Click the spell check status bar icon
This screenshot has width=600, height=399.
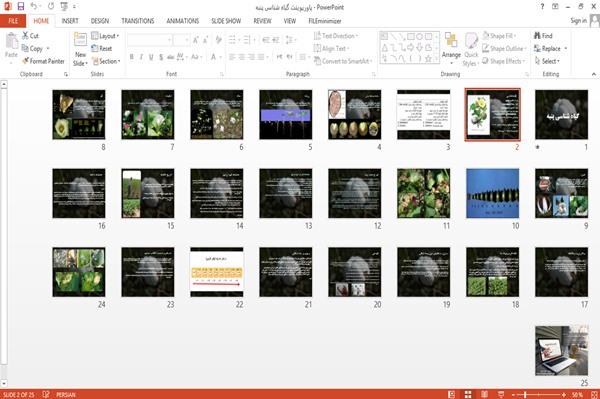coord(46,394)
